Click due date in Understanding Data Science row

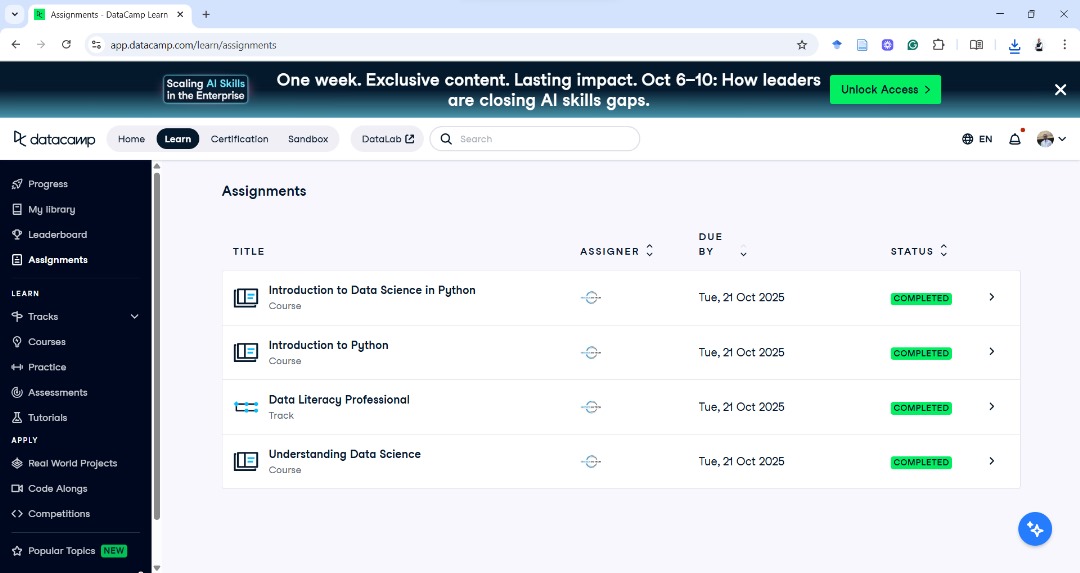(x=741, y=461)
